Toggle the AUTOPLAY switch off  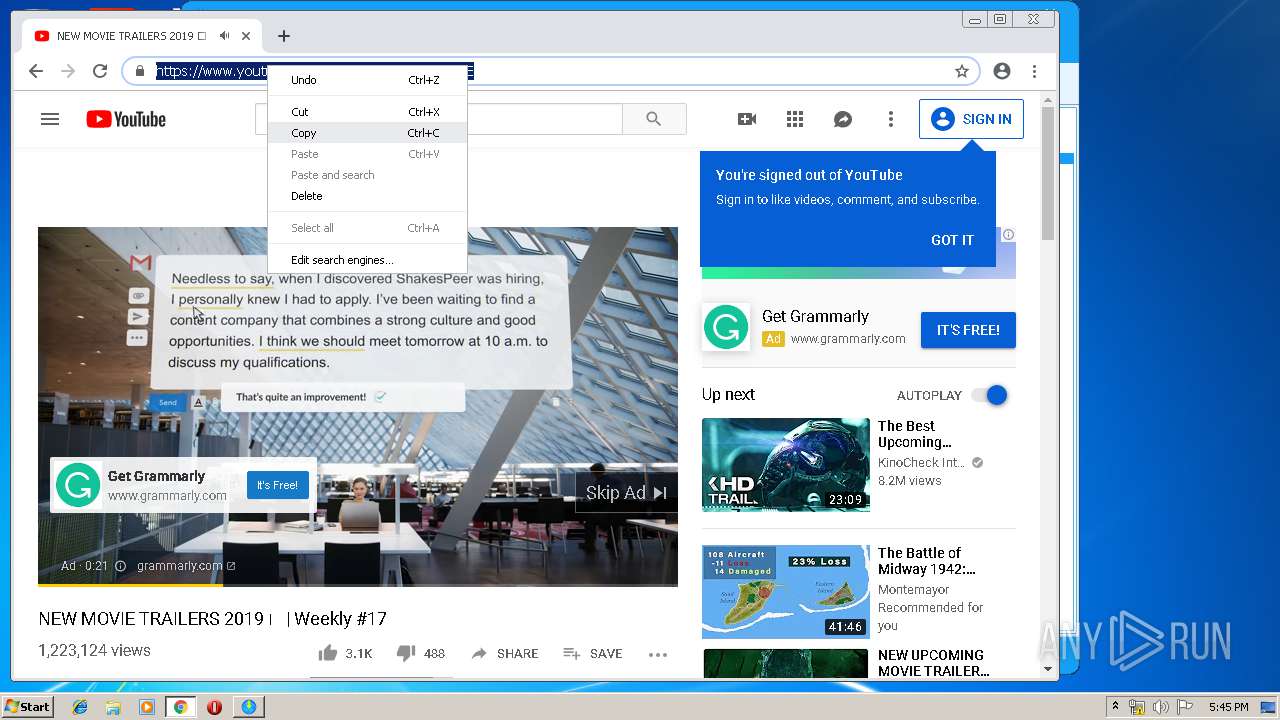990,395
